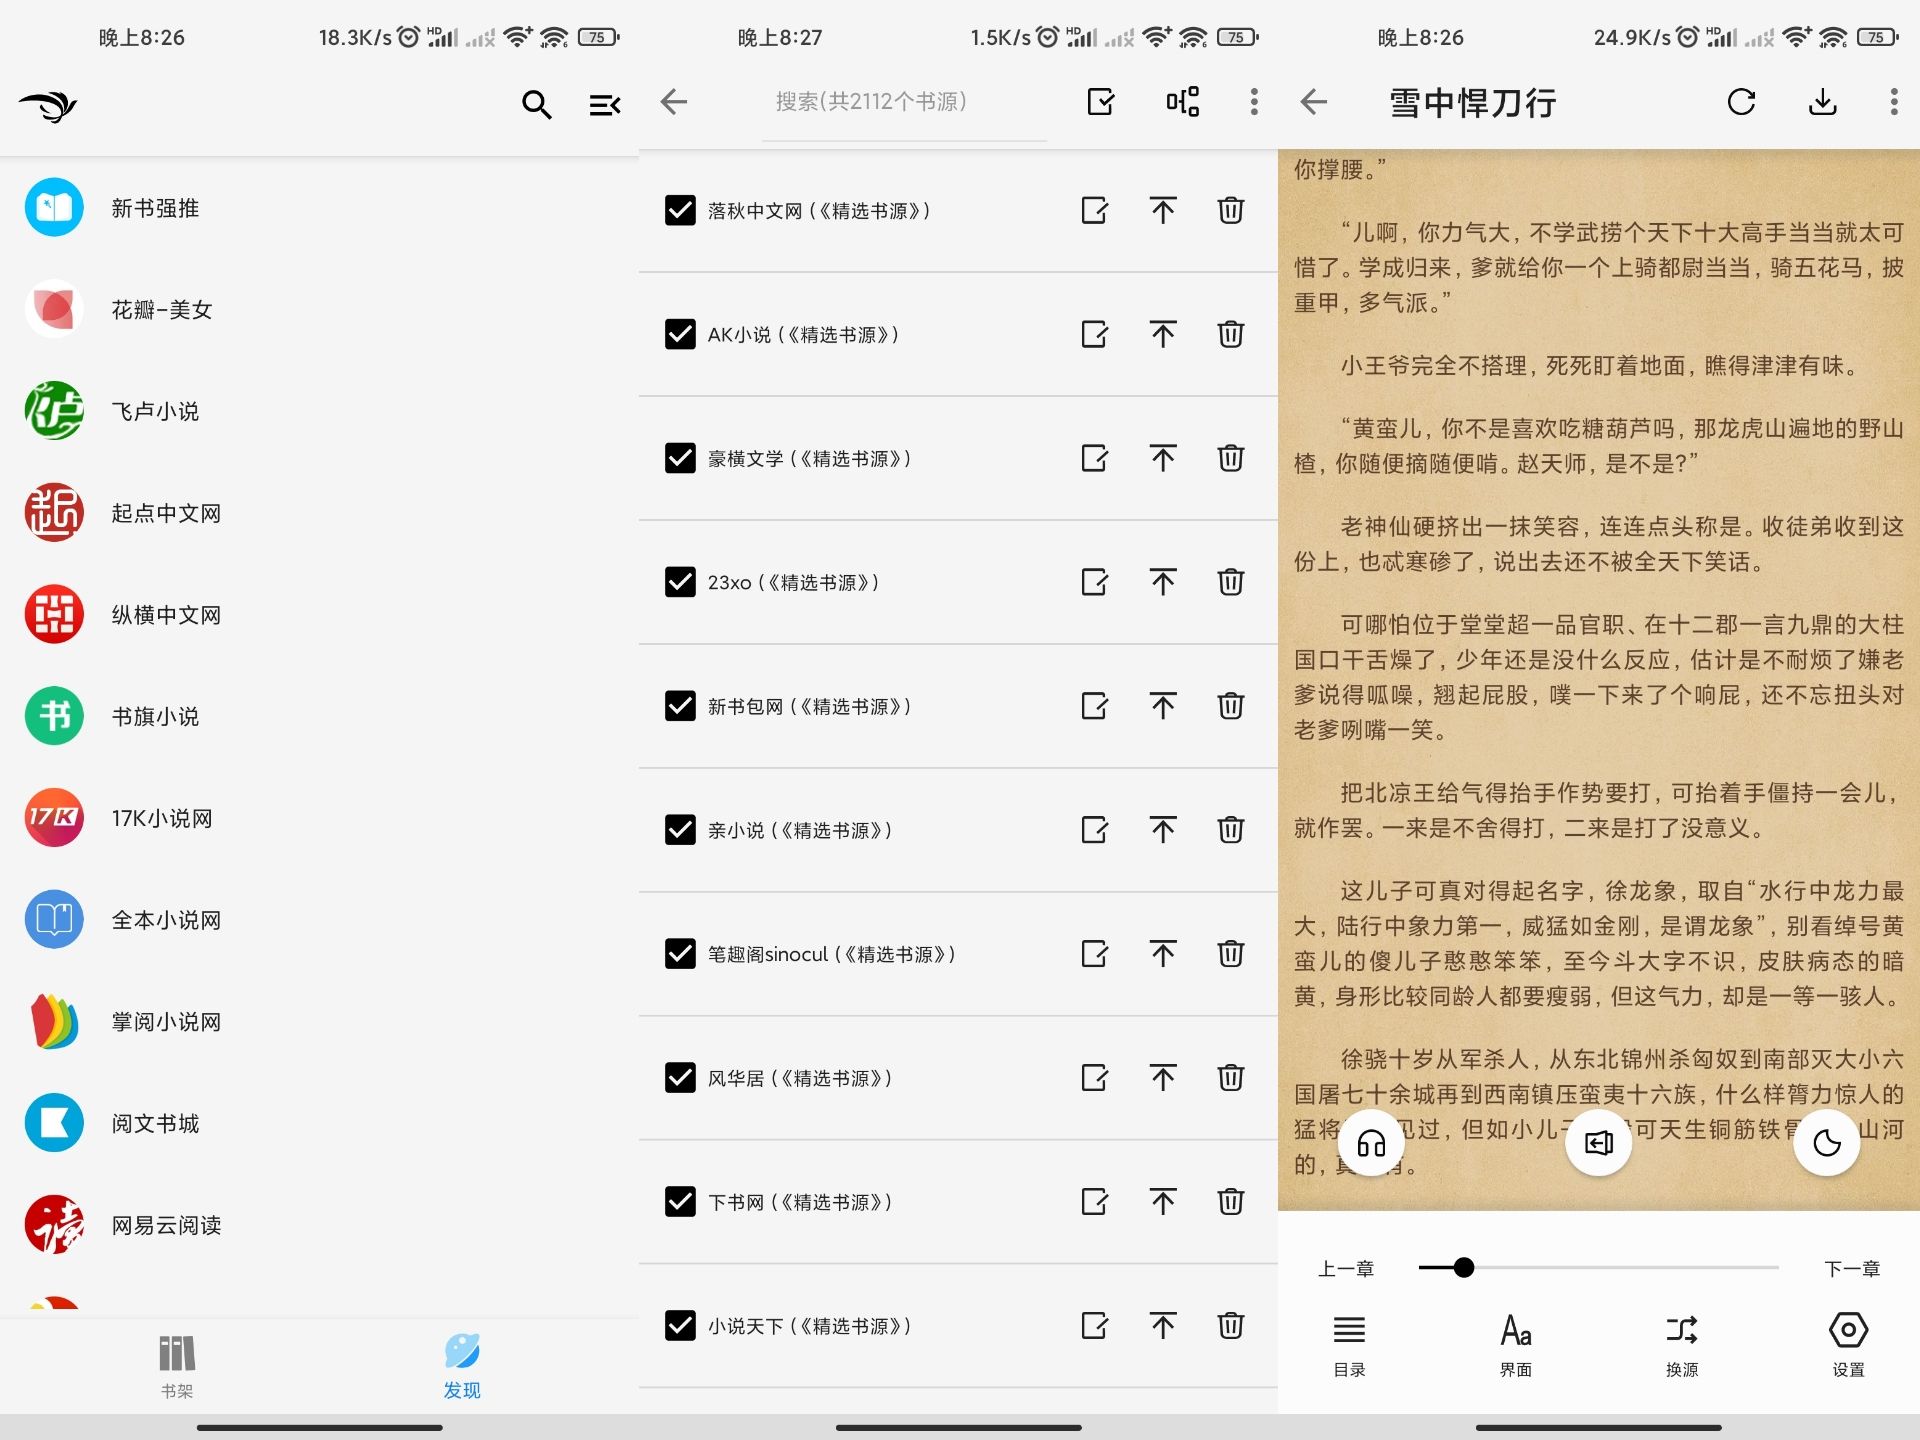Open 掌阅小说网 source

[x=319, y=1022]
